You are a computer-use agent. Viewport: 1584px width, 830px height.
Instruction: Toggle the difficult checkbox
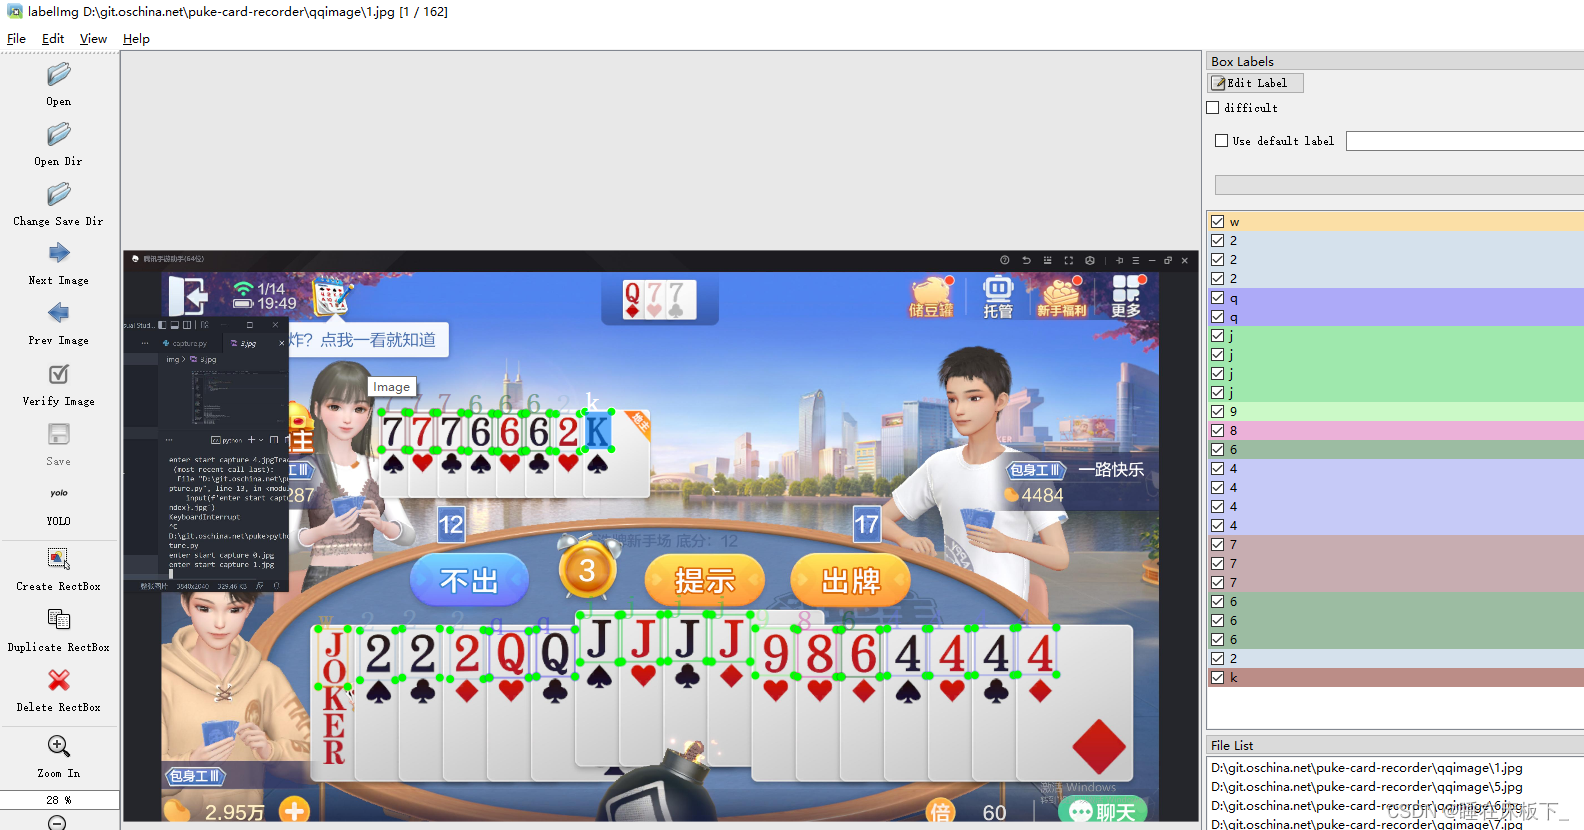[1213, 108]
